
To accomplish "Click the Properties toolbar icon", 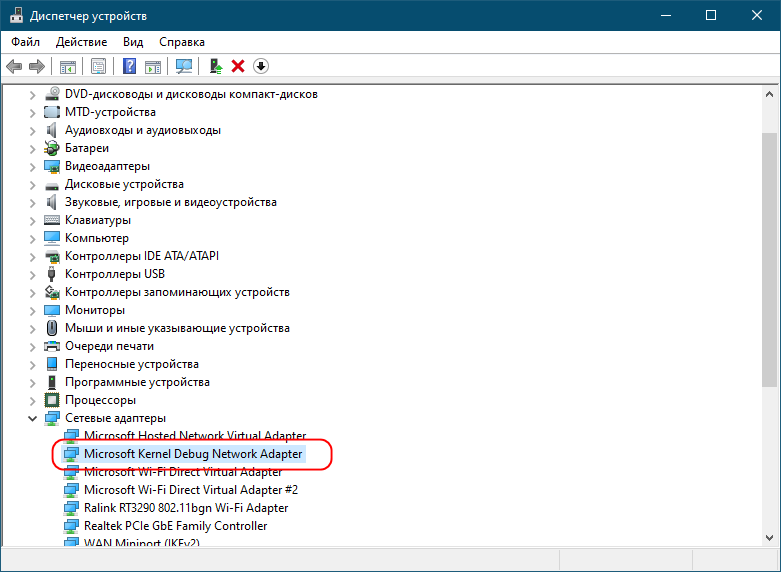I will [98, 66].
